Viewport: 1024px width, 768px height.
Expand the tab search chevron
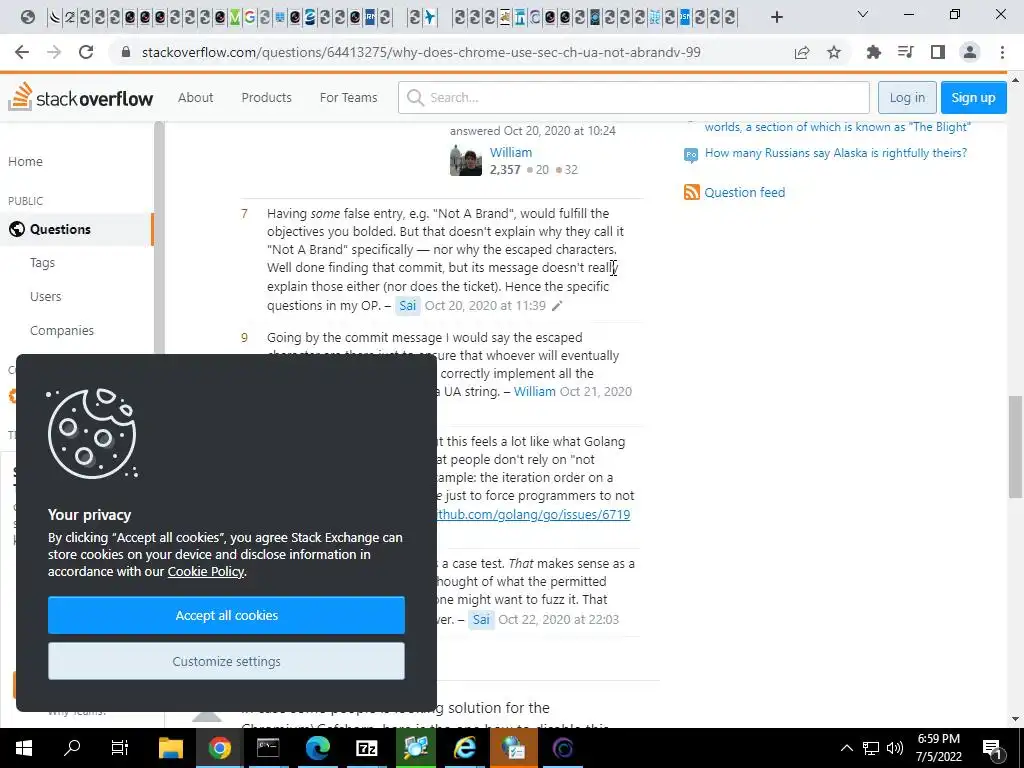(x=863, y=14)
